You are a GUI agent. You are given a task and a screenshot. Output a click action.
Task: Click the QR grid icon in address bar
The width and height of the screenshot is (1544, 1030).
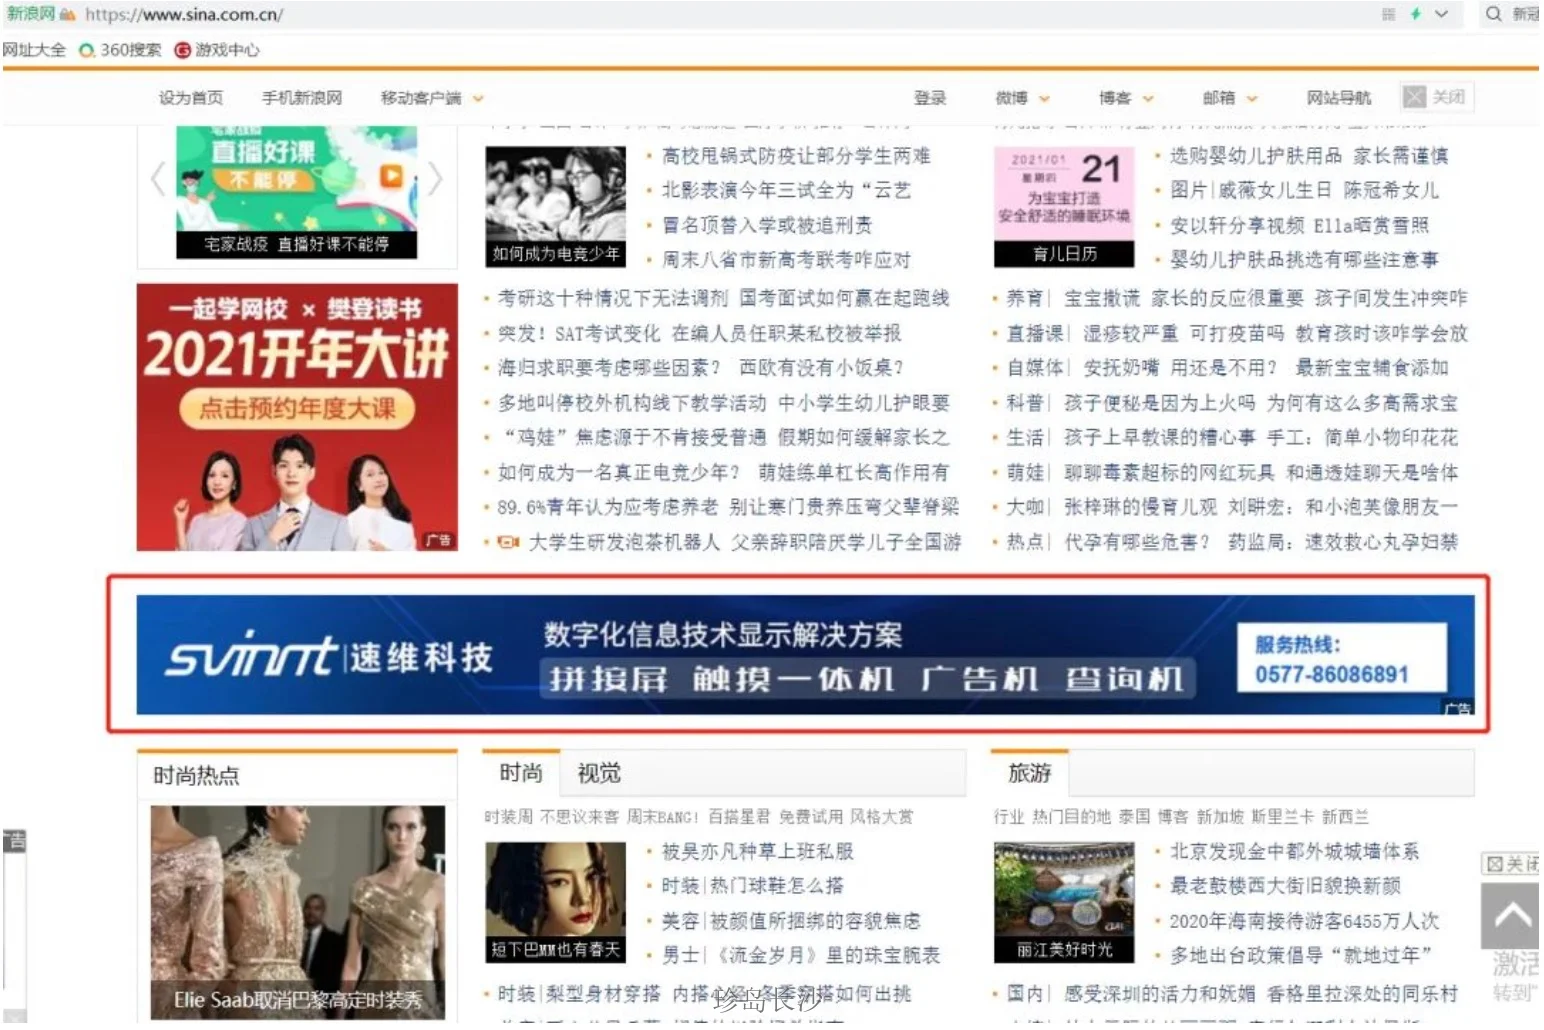pyautogui.click(x=1388, y=14)
